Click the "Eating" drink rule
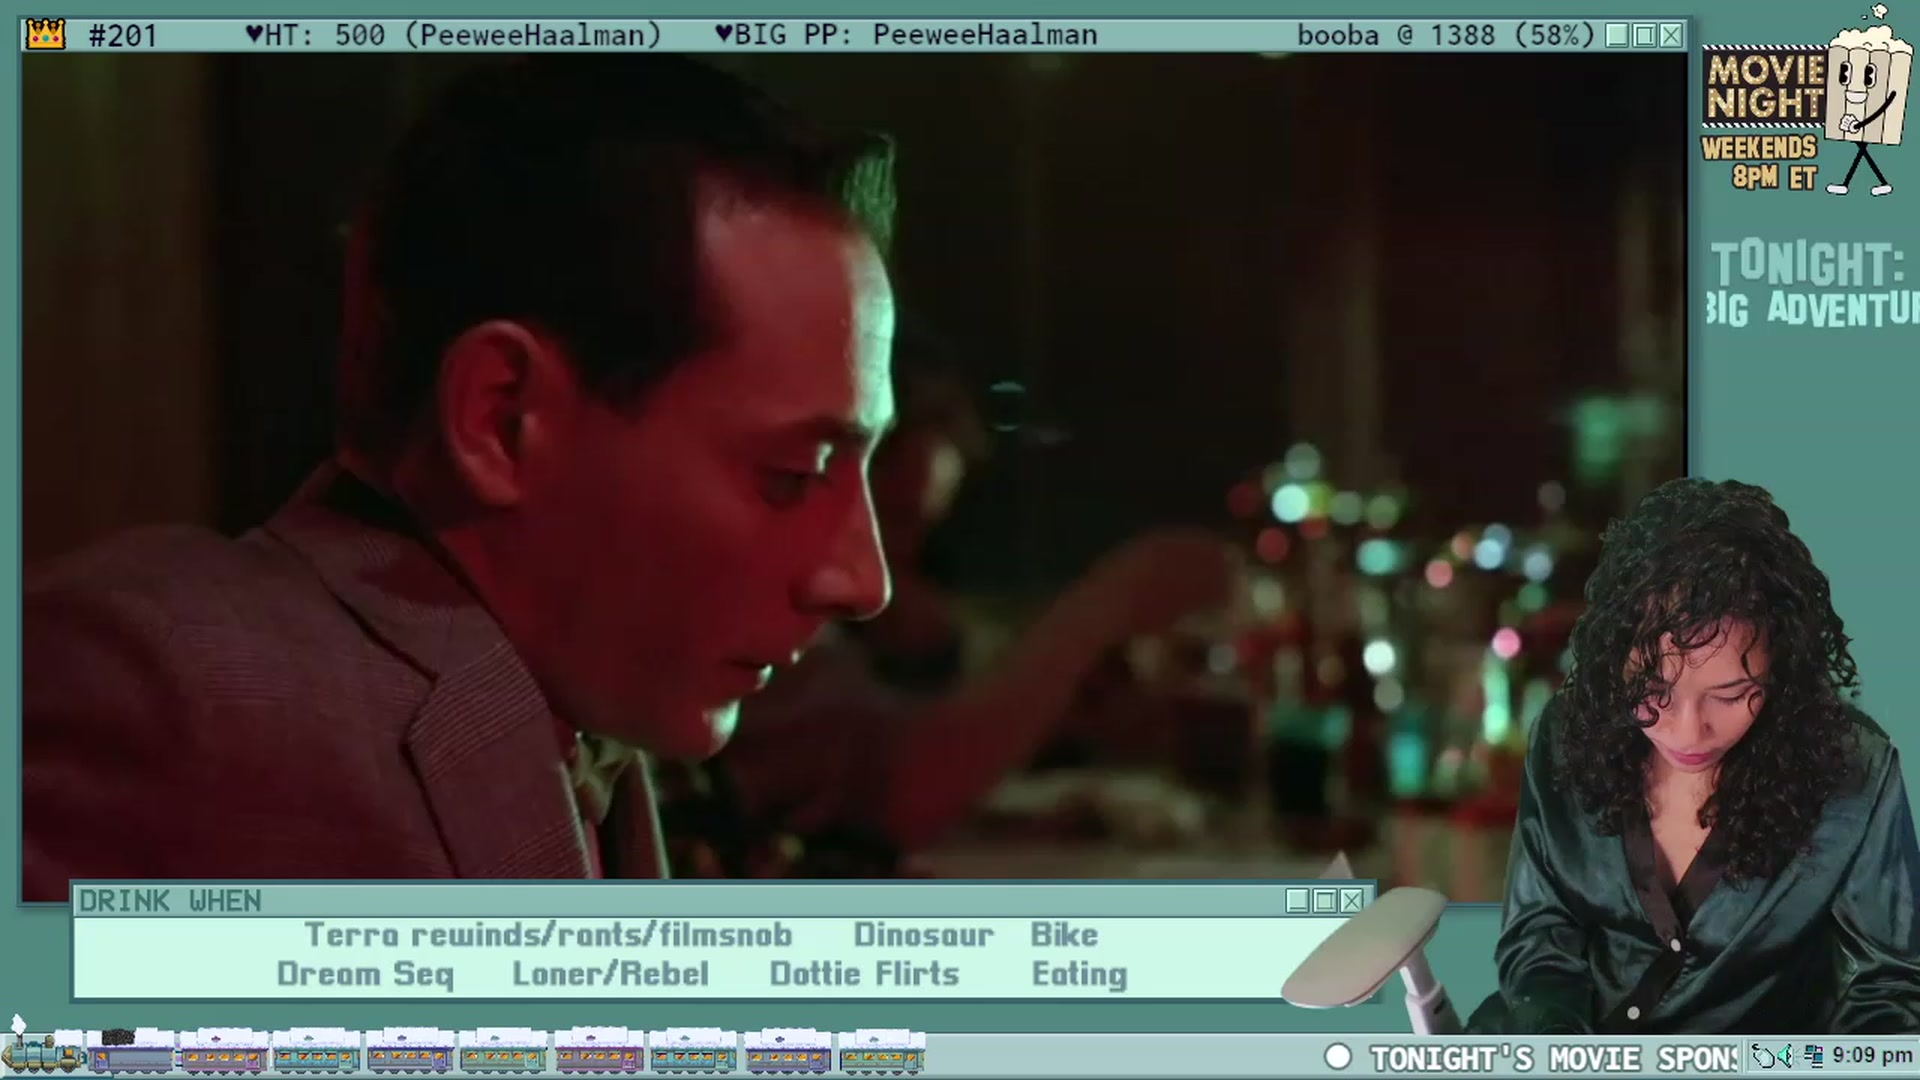Screen dimensions: 1920x1080 point(1079,975)
